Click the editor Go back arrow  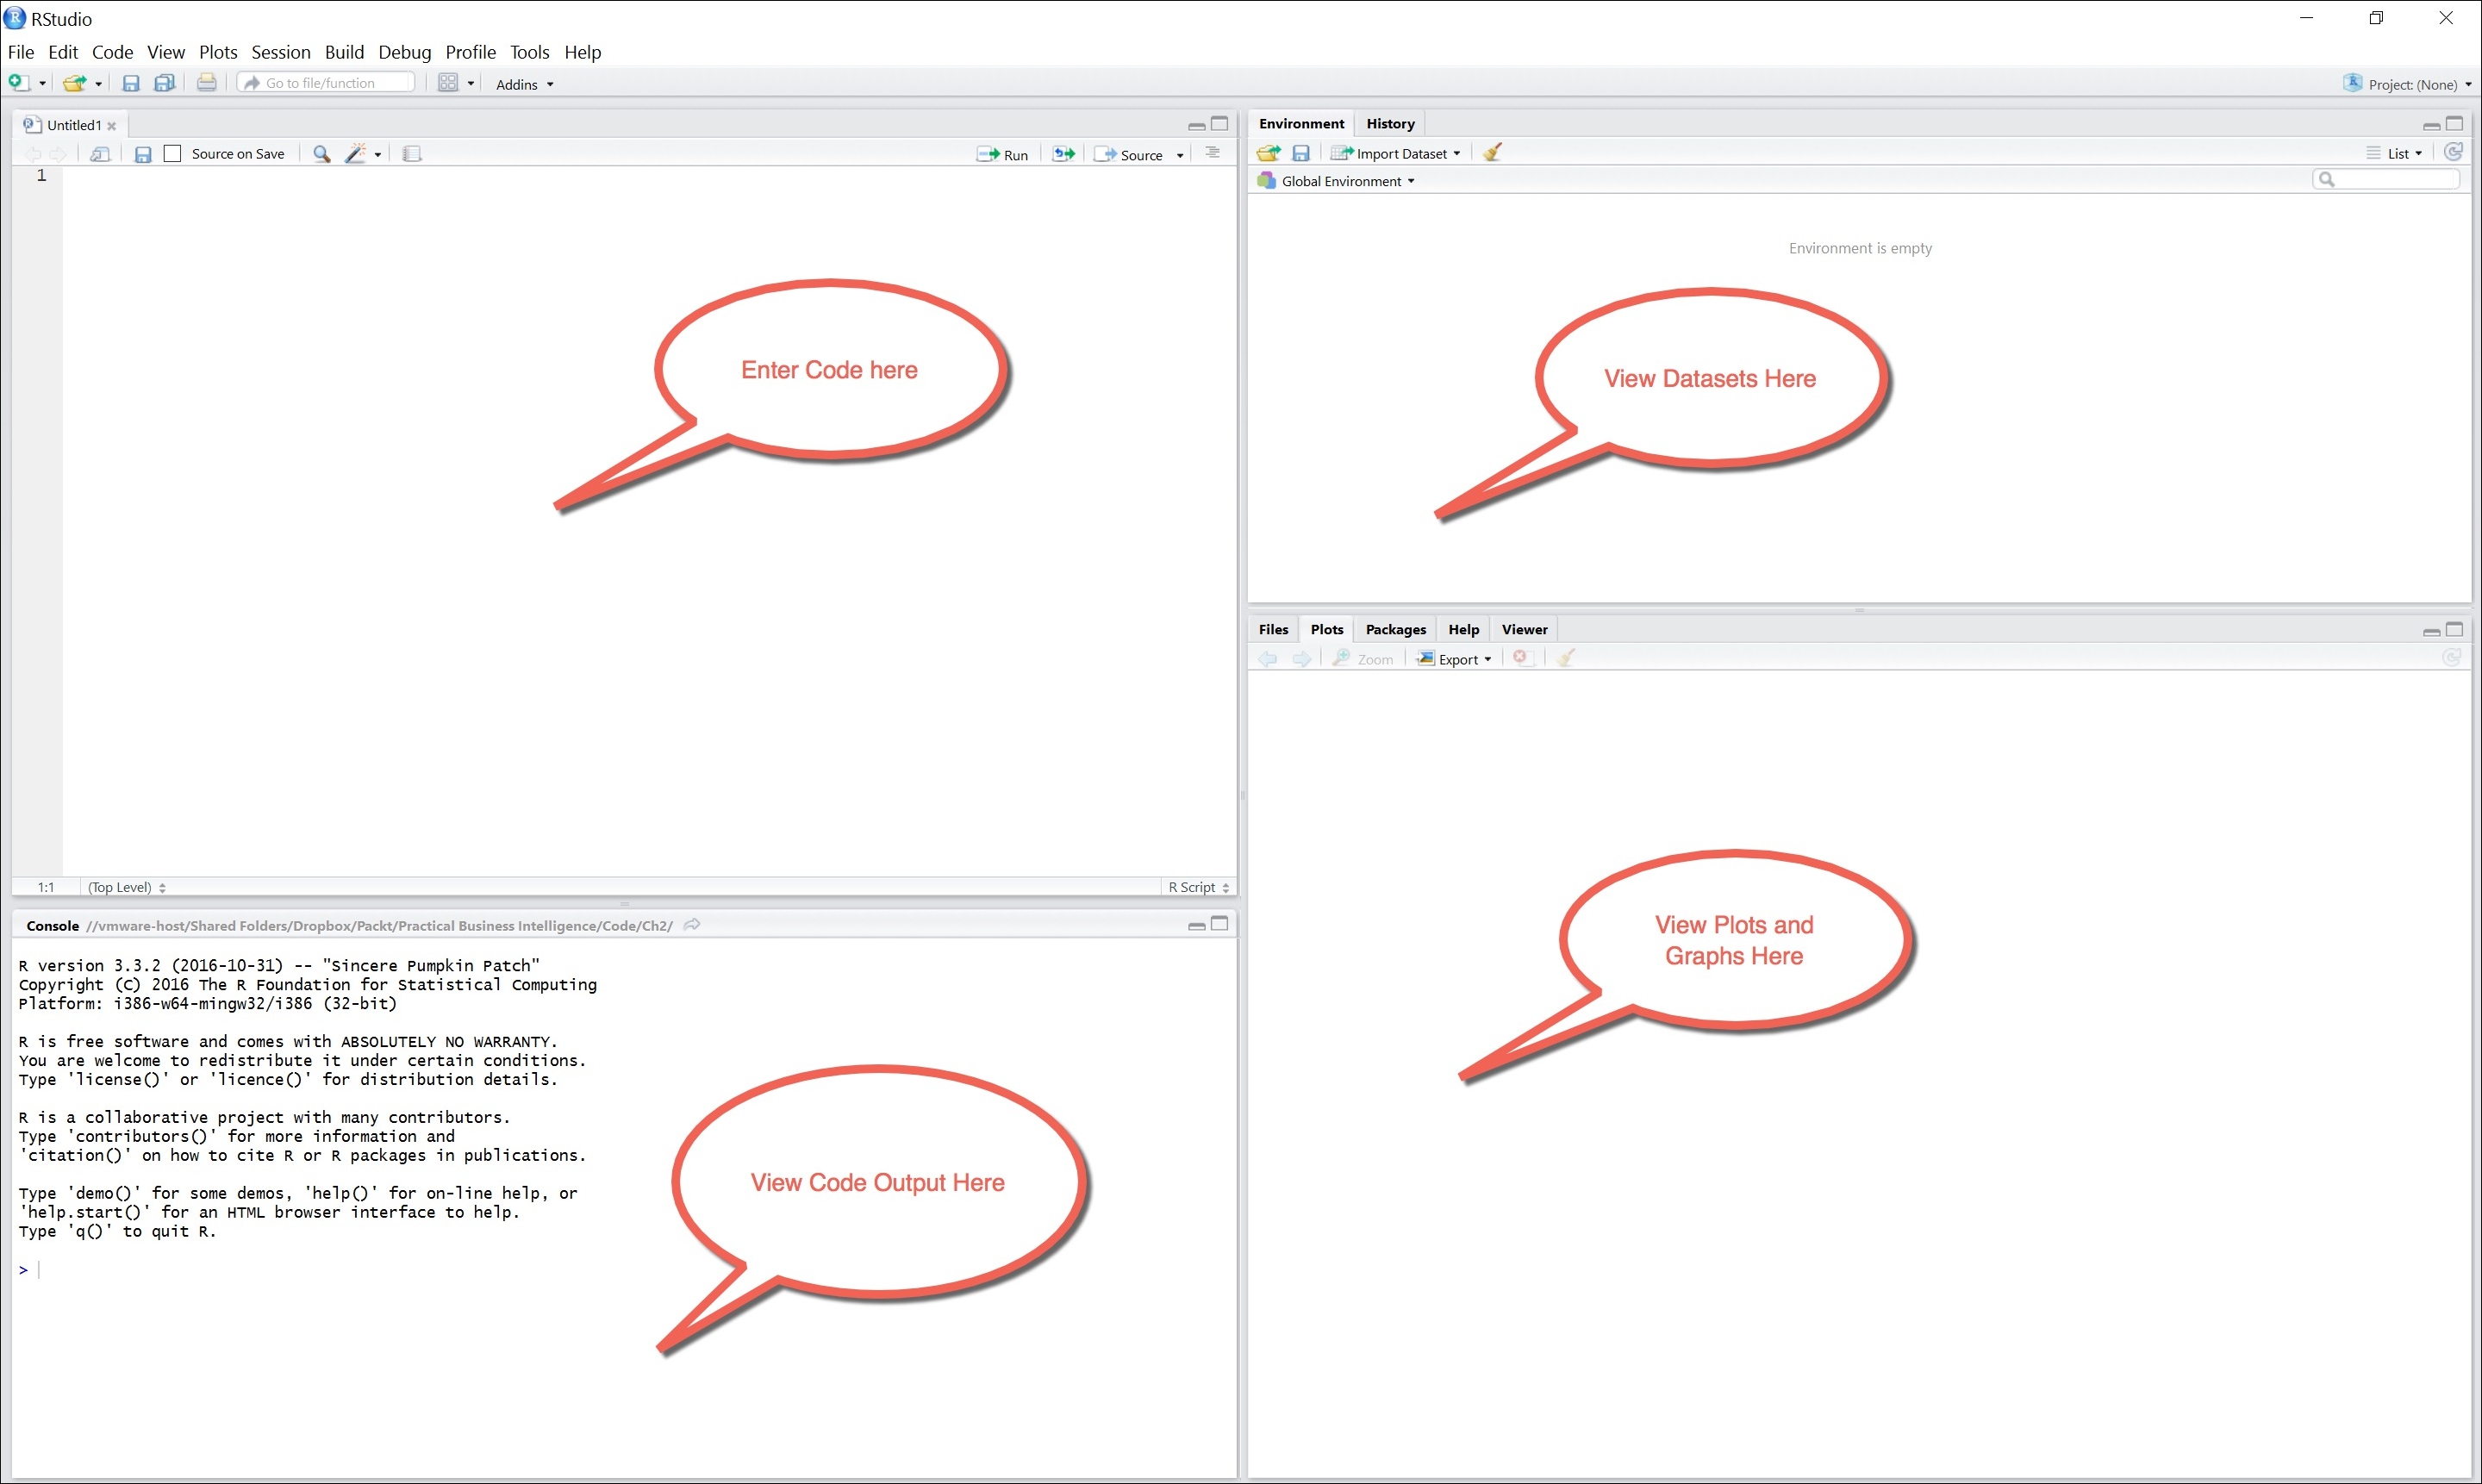pyautogui.click(x=33, y=154)
